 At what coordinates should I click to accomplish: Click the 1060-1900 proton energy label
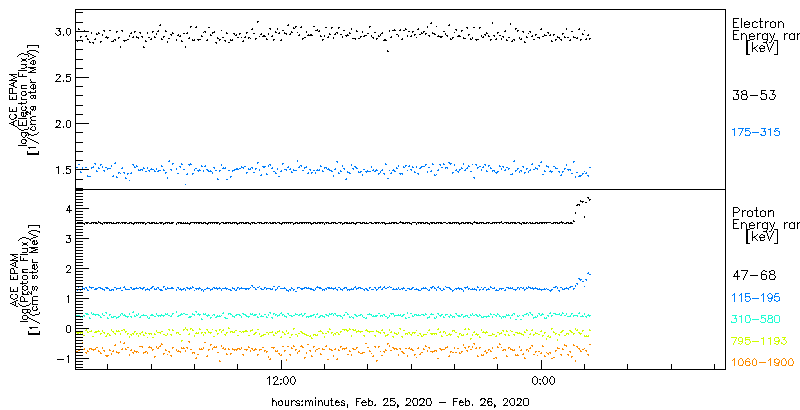(x=762, y=362)
